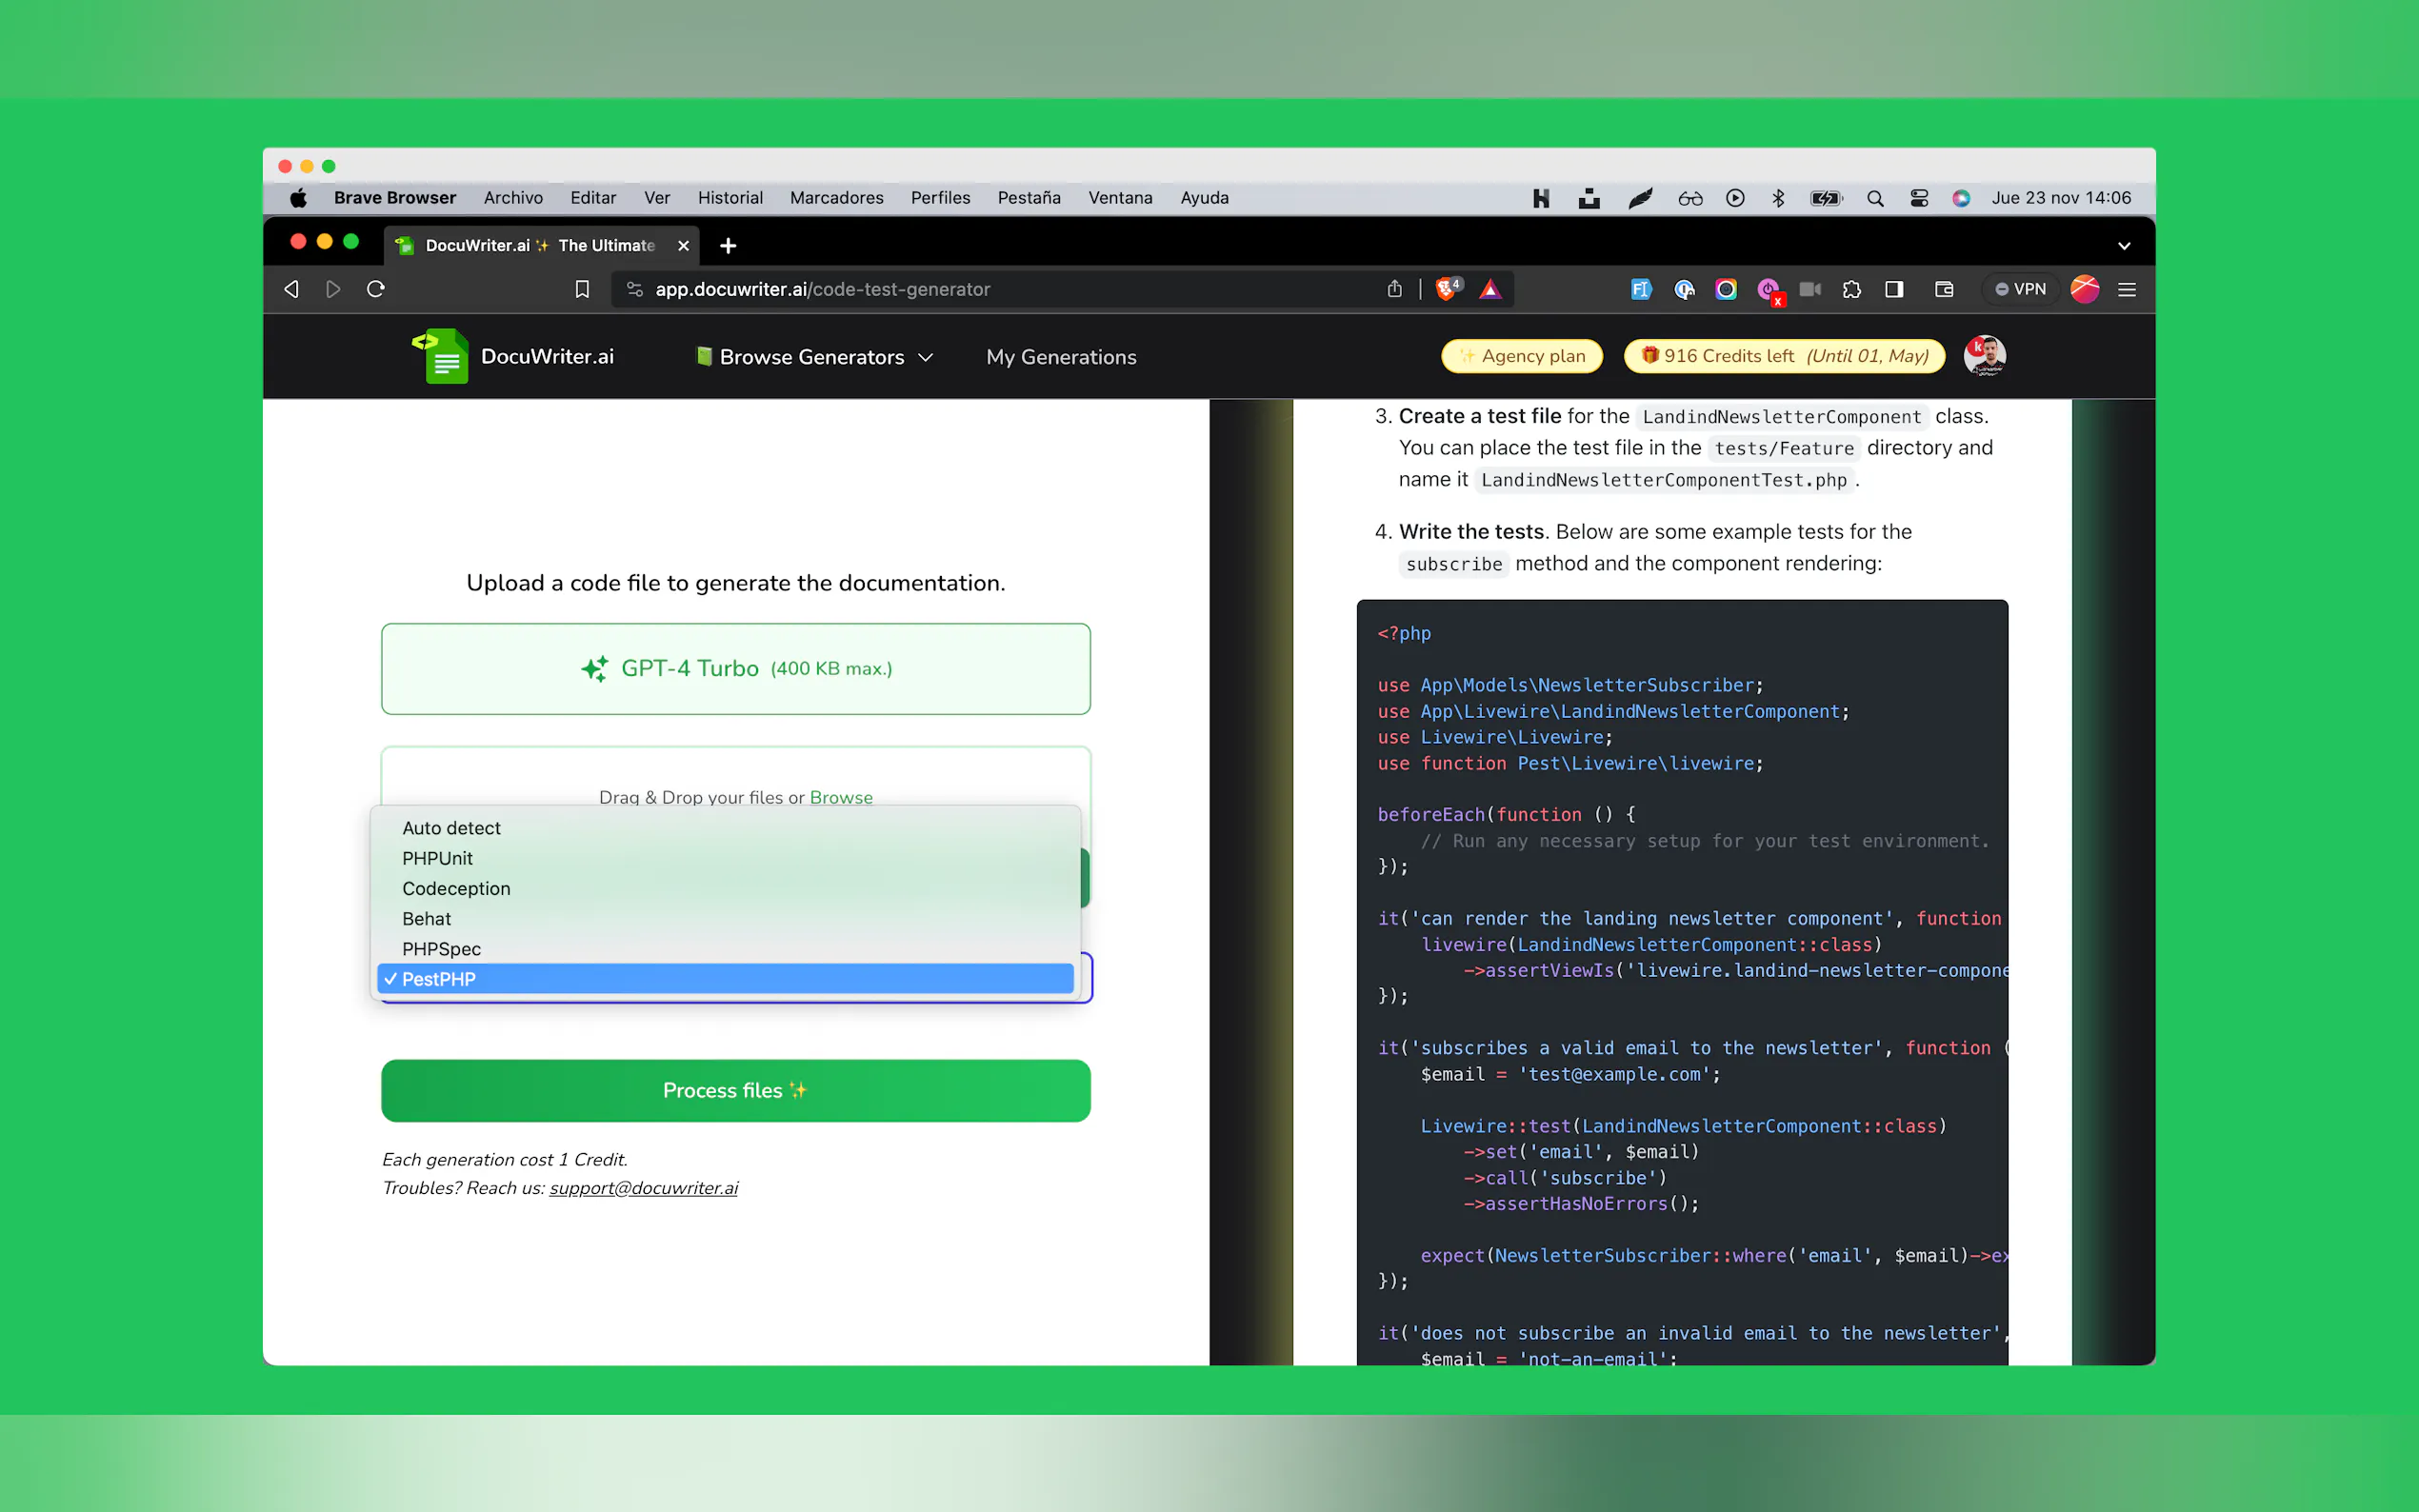Screen dimensions: 2419x1512
Task: Open the Brave Wallet icon
Action: click(x=1944, y=289)
